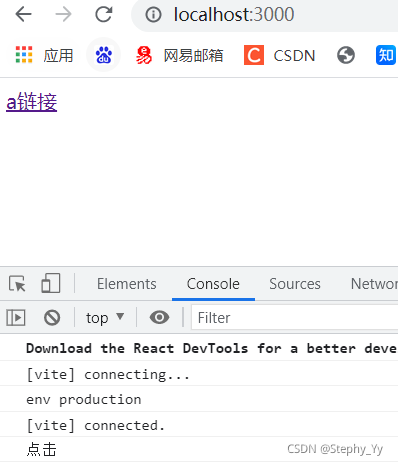Viewport: 398px width, 465px height.
Task: Switch to the Console tab
Action: click(213, 284)
